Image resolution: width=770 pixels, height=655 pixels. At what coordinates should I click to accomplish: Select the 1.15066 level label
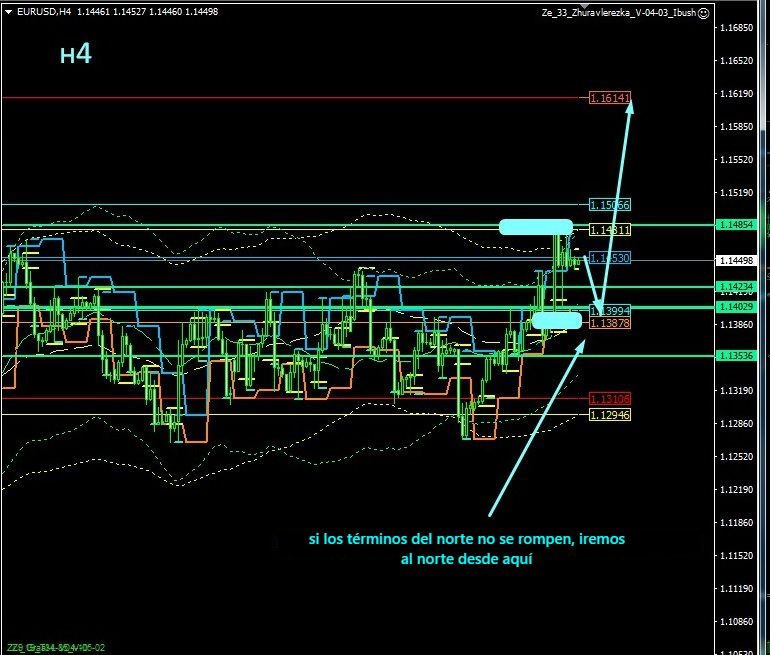pyautogui.click(x=609, y=205)
